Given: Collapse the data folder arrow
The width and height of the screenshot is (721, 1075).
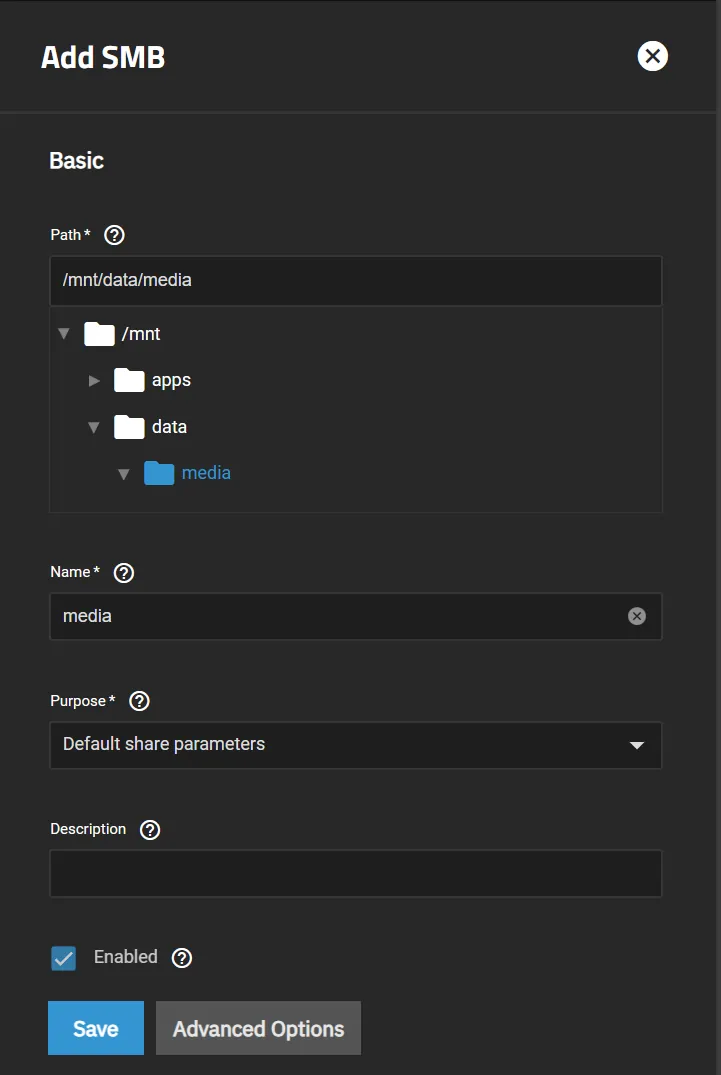Looking at the screenshot, I should 94,427.
